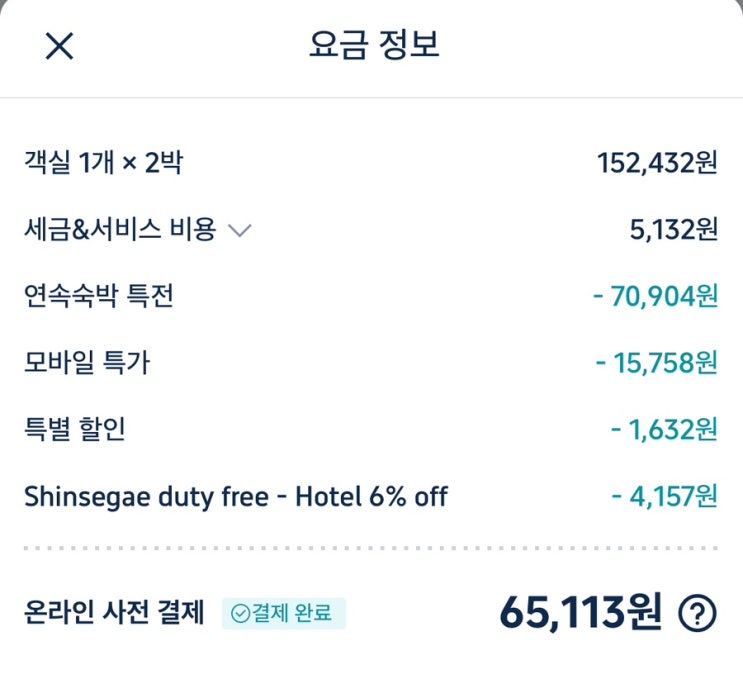743x679 pixels.
Task: Tap the 객실 1개 × 2박 label
Action: coord(103,162)
